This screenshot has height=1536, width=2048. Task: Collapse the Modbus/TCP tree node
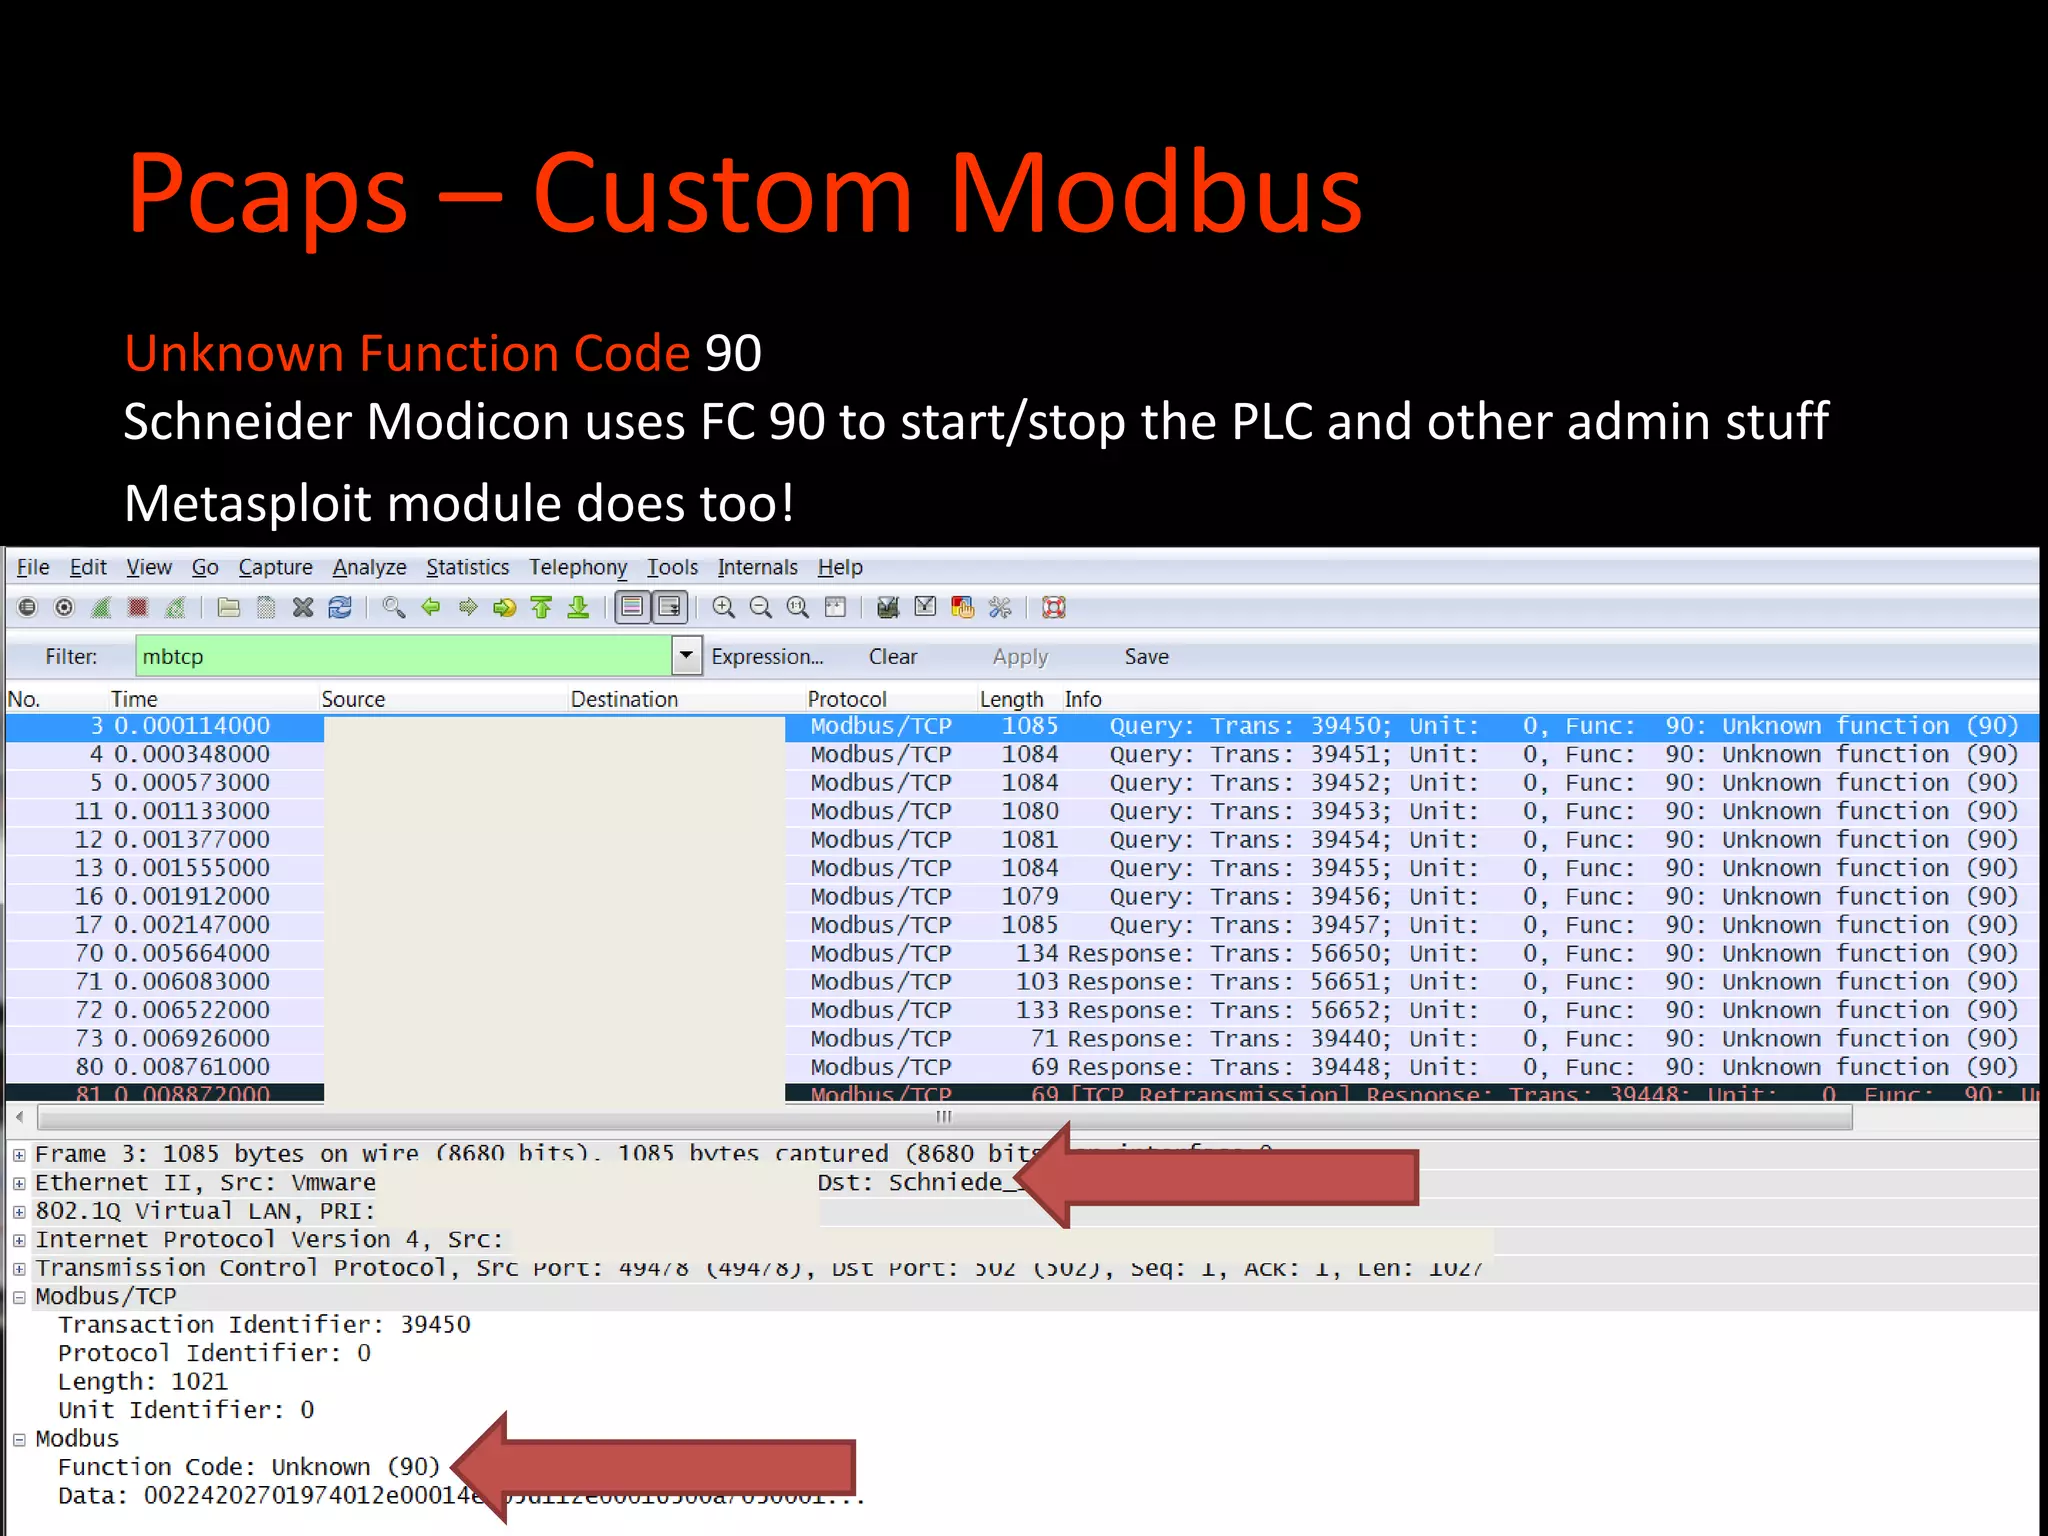[x=19, y=1297]
